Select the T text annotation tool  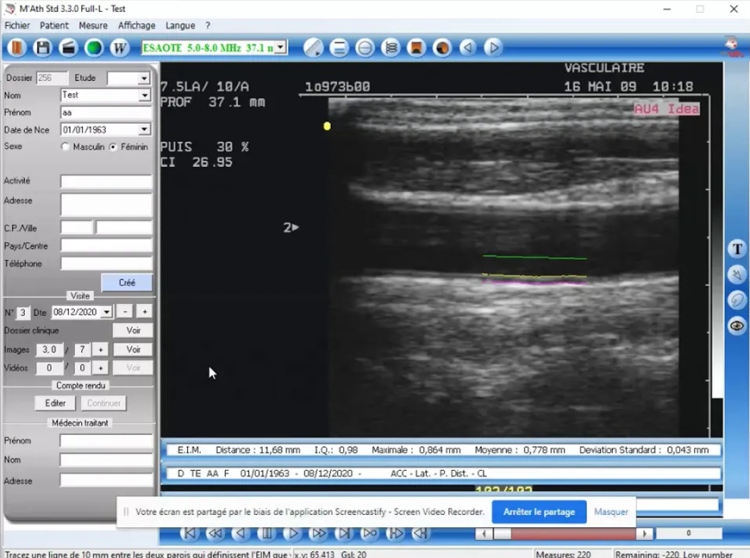[x=737, y=249]
